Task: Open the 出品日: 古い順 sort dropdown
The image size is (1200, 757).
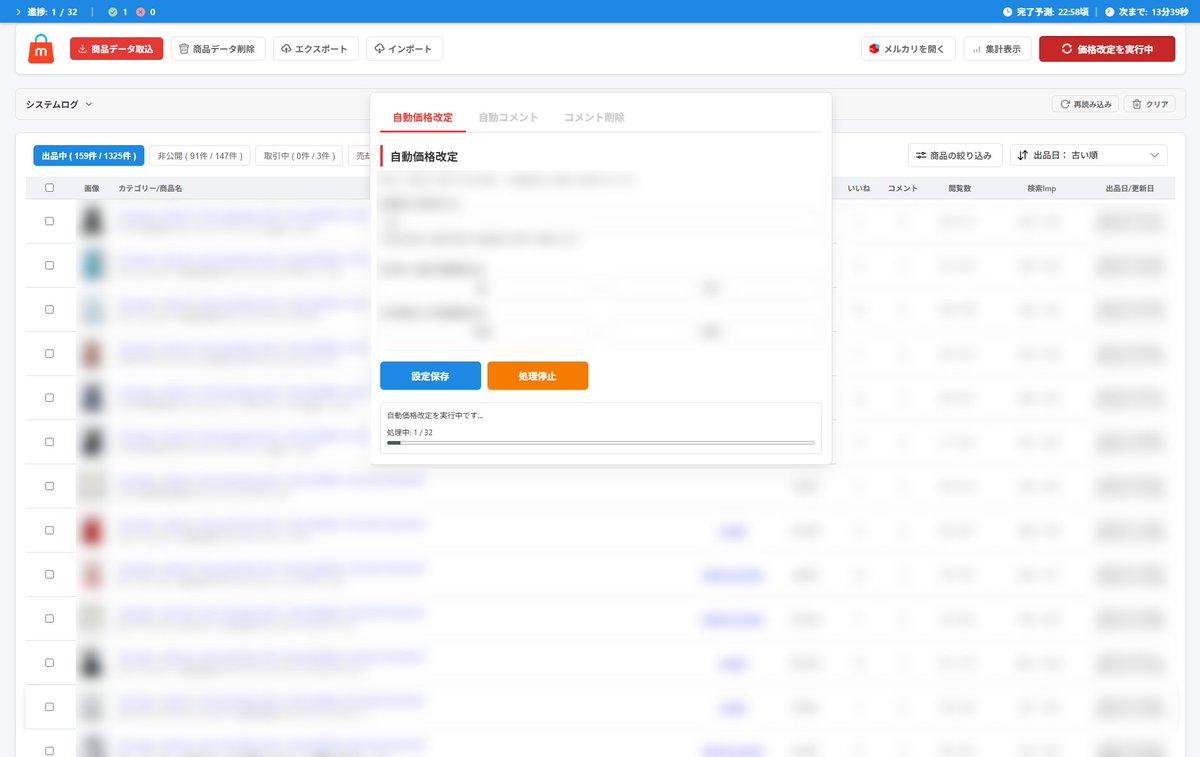Action: 1089,155
